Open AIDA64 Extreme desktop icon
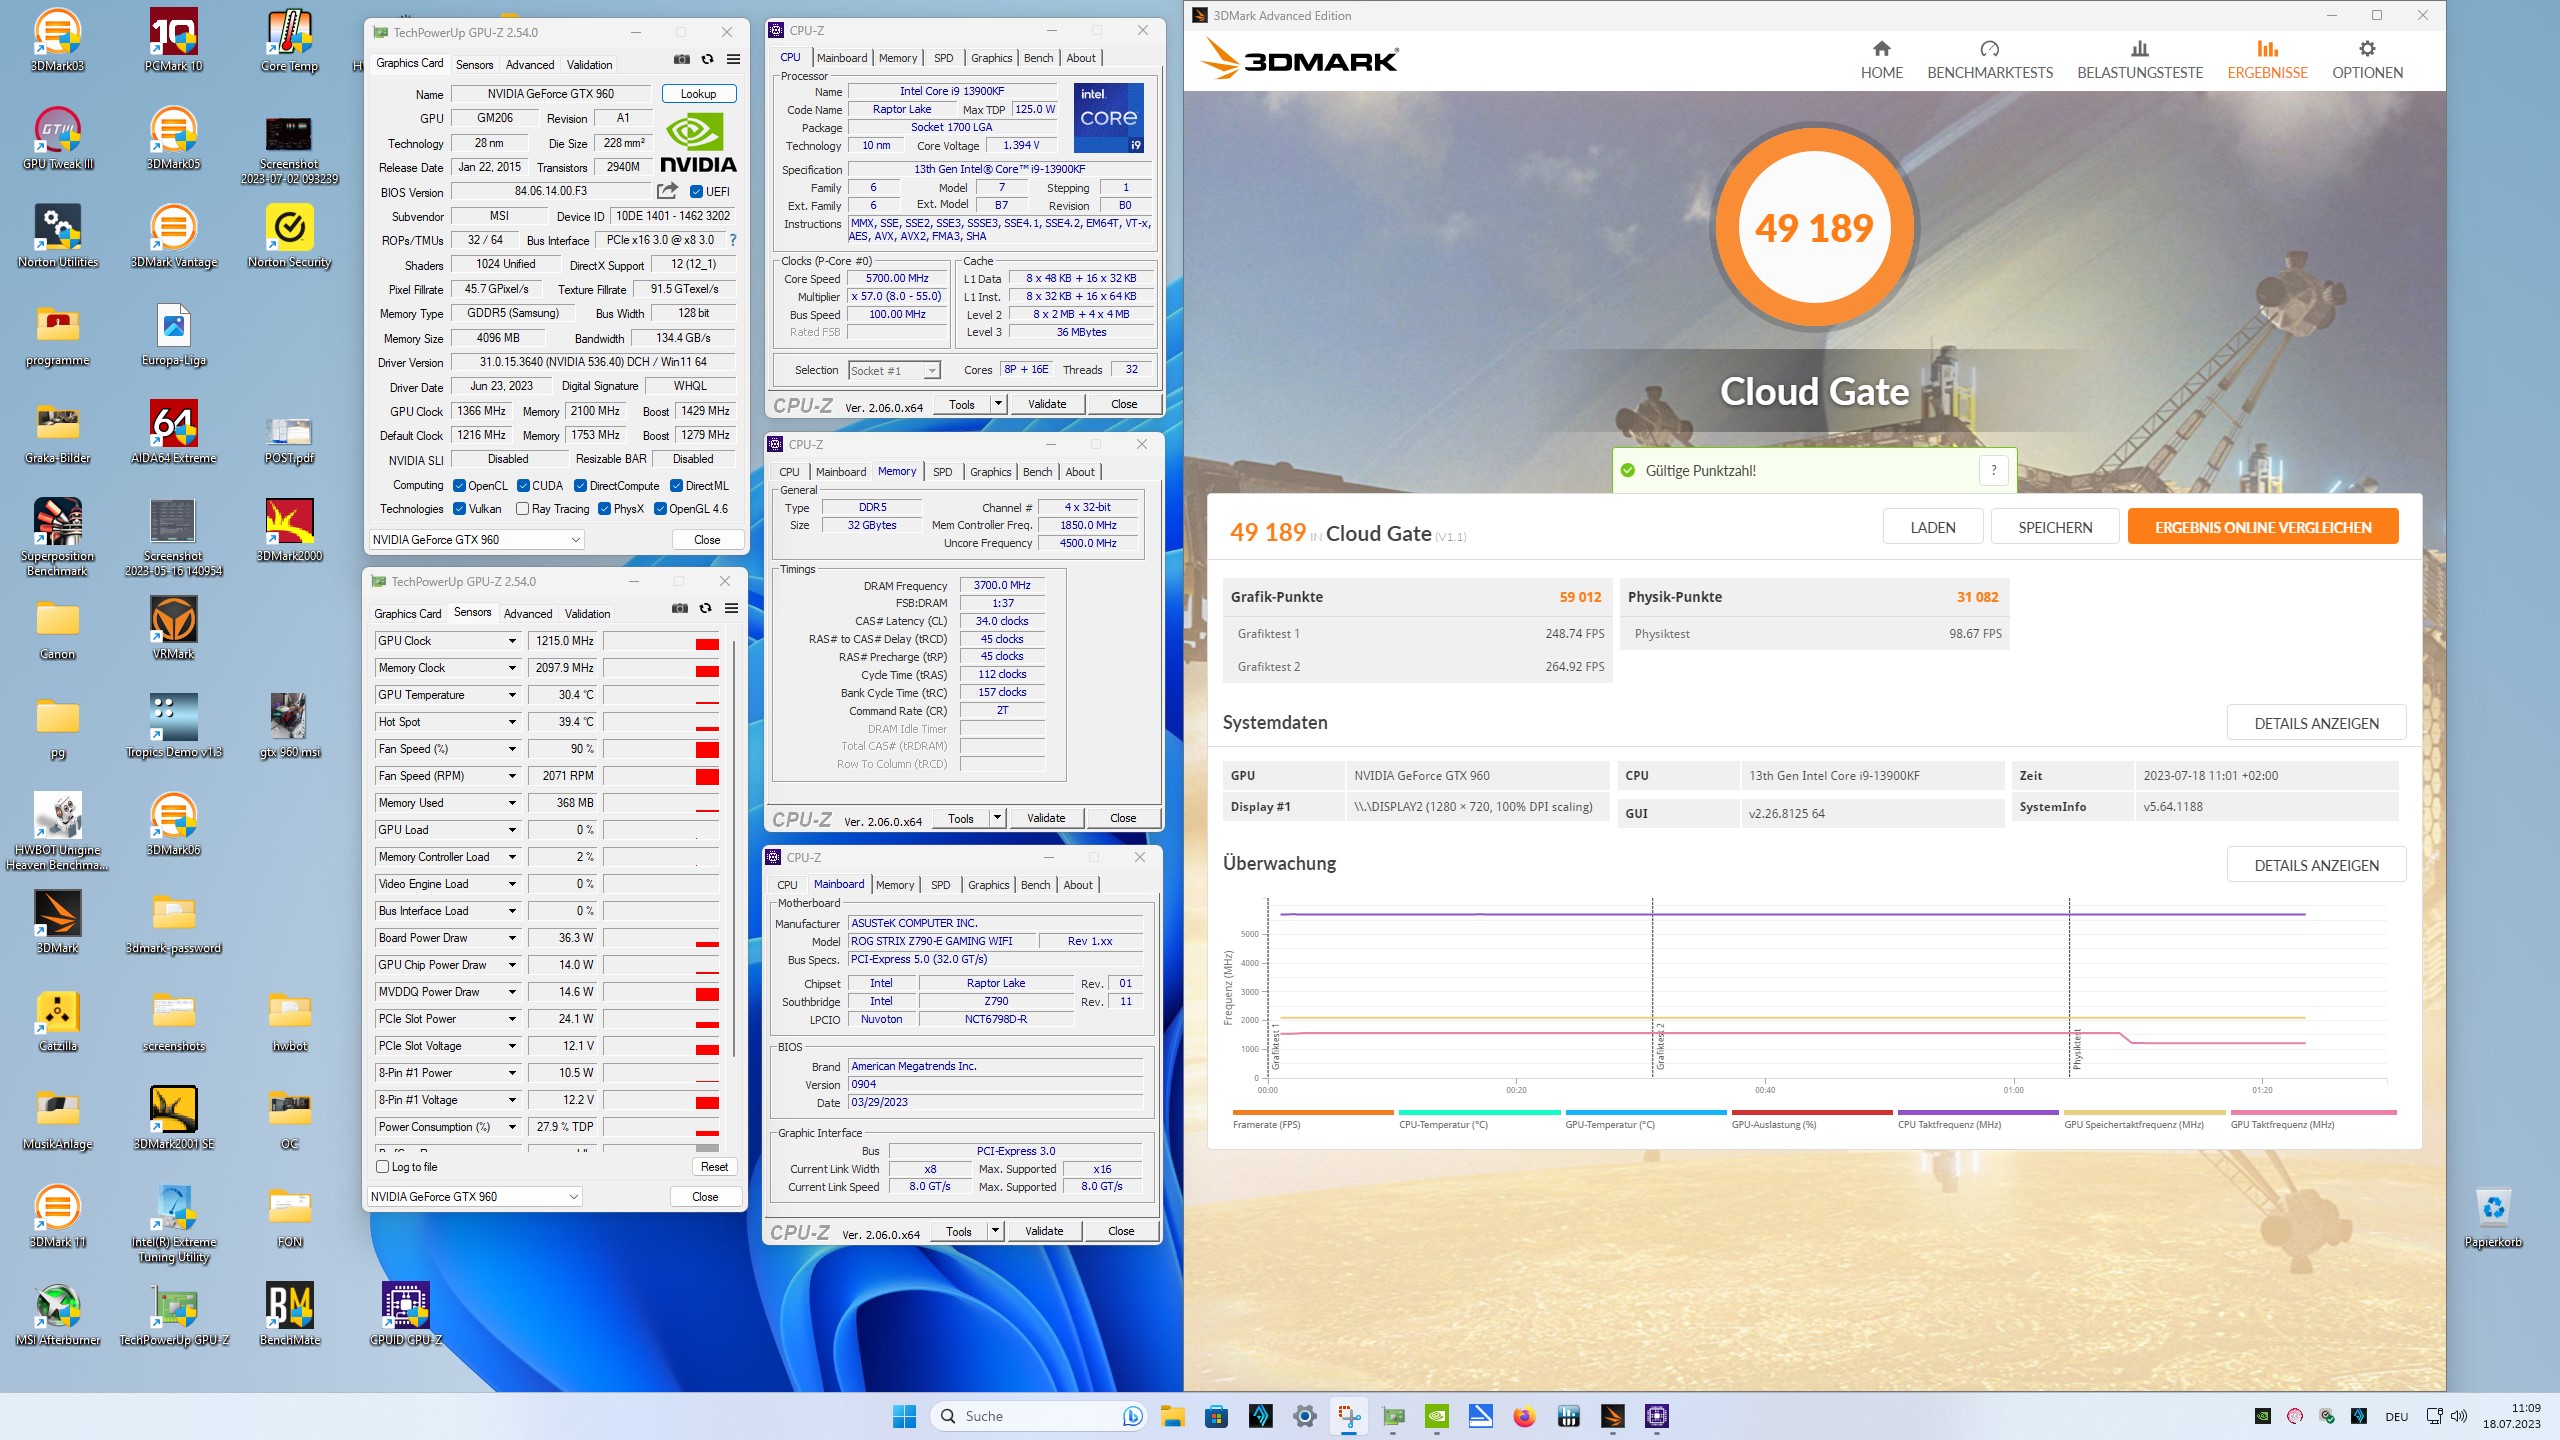Screen dimensions: 2560x1440 pos(174,432)
